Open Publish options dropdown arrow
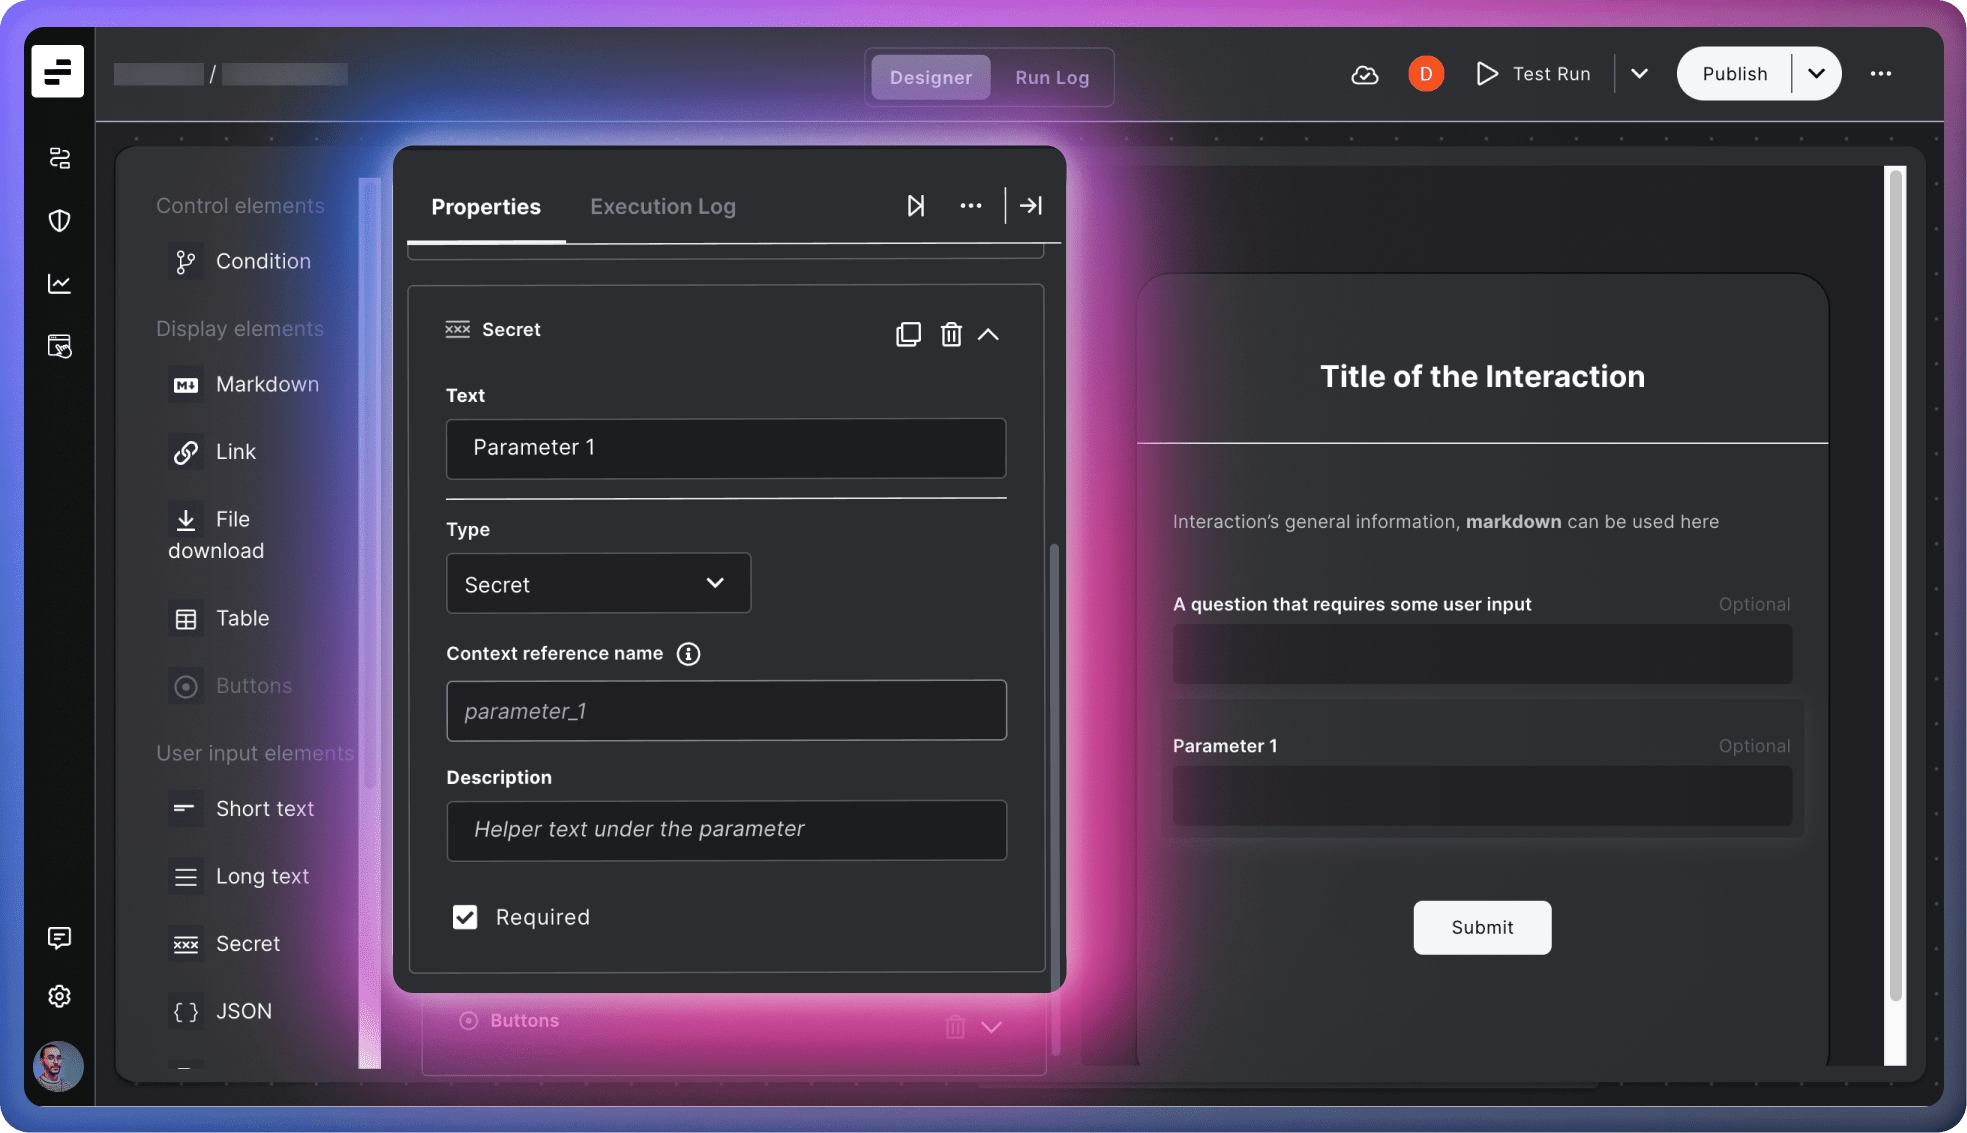 [x=1816, y=74]
